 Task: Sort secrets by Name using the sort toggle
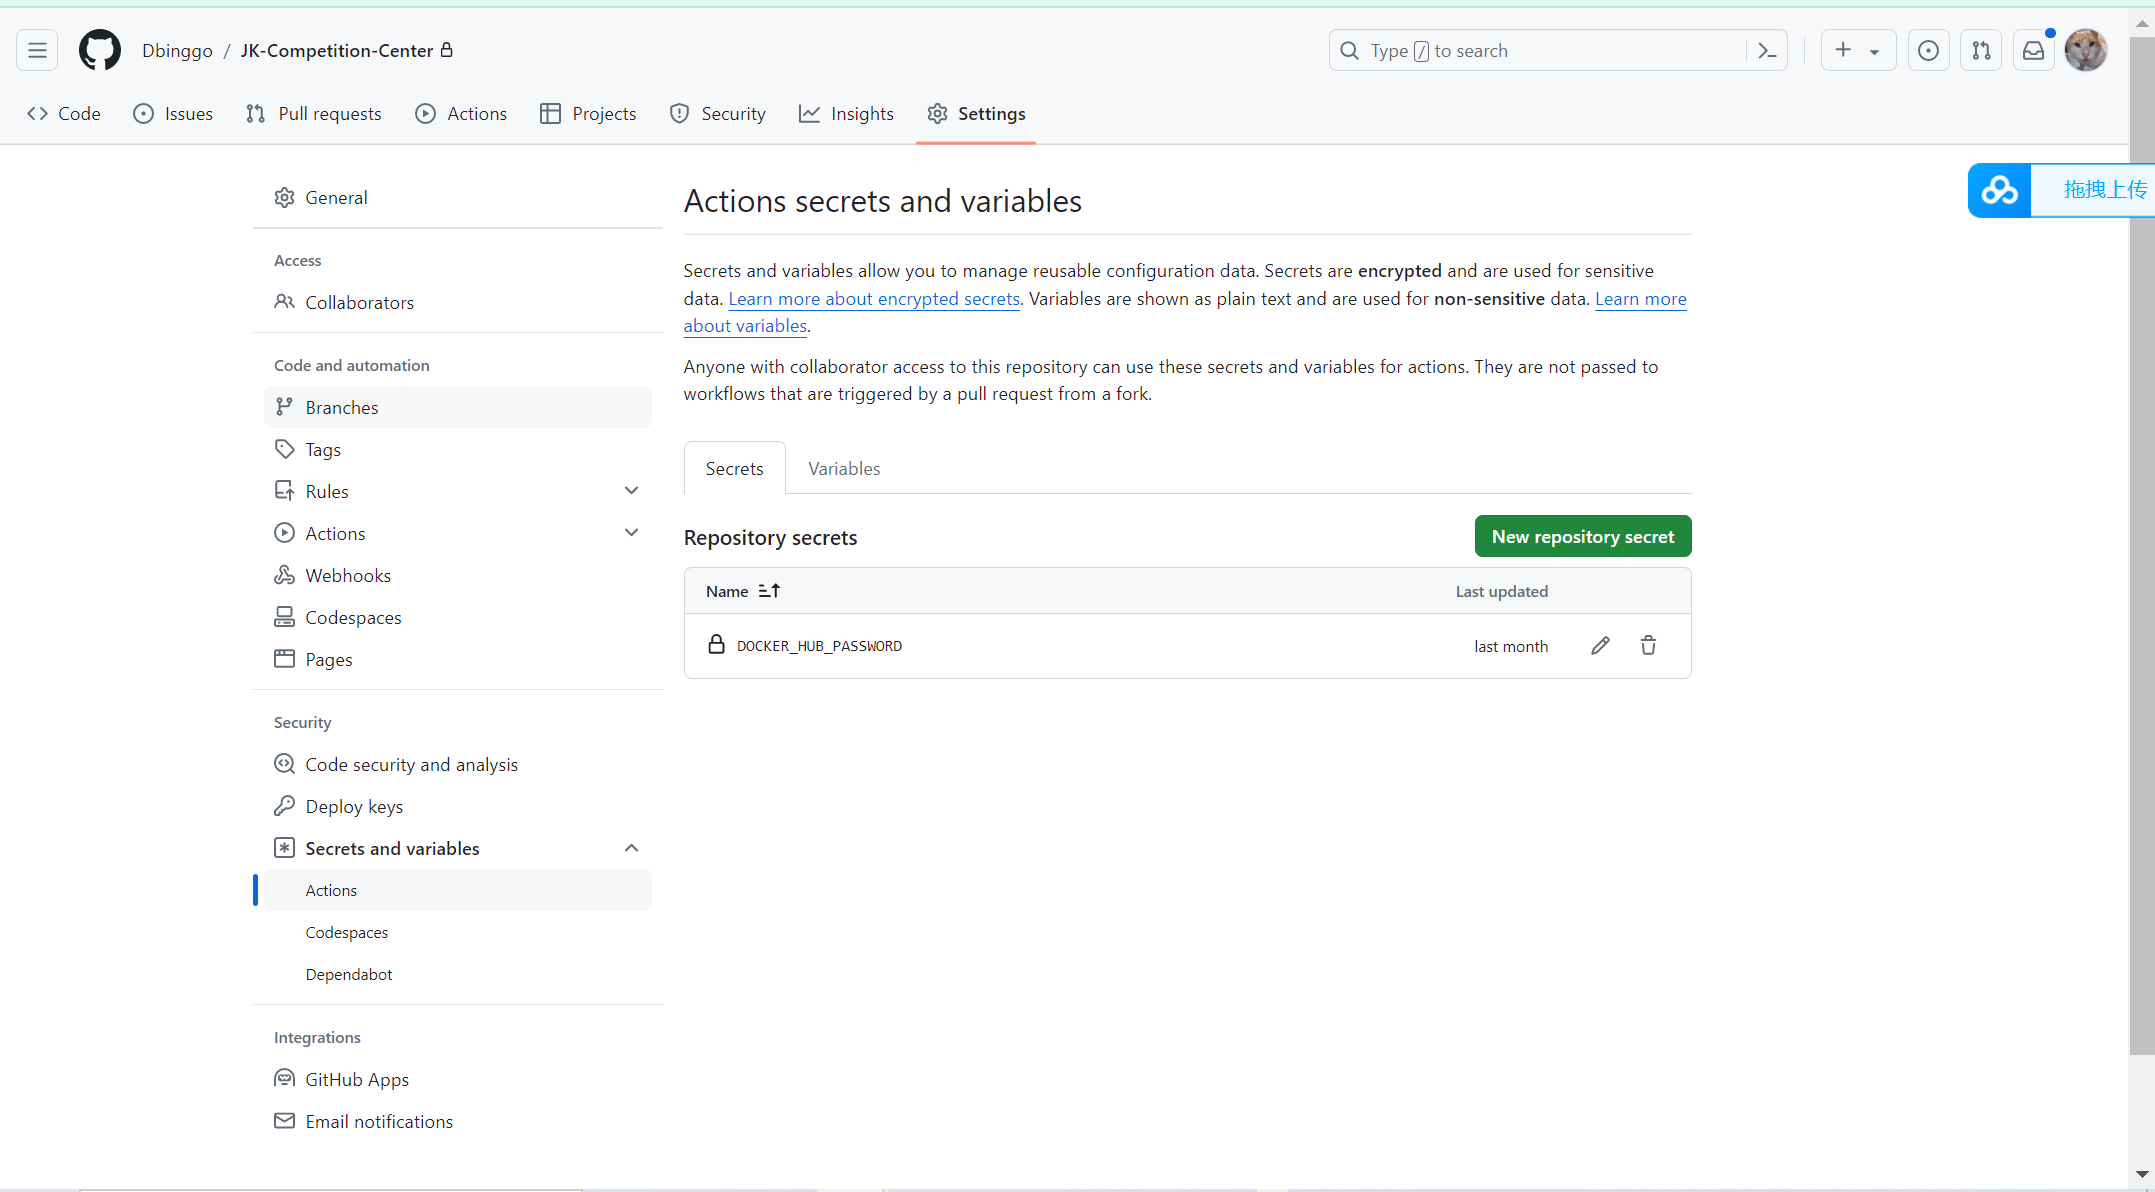pos(768,590)
